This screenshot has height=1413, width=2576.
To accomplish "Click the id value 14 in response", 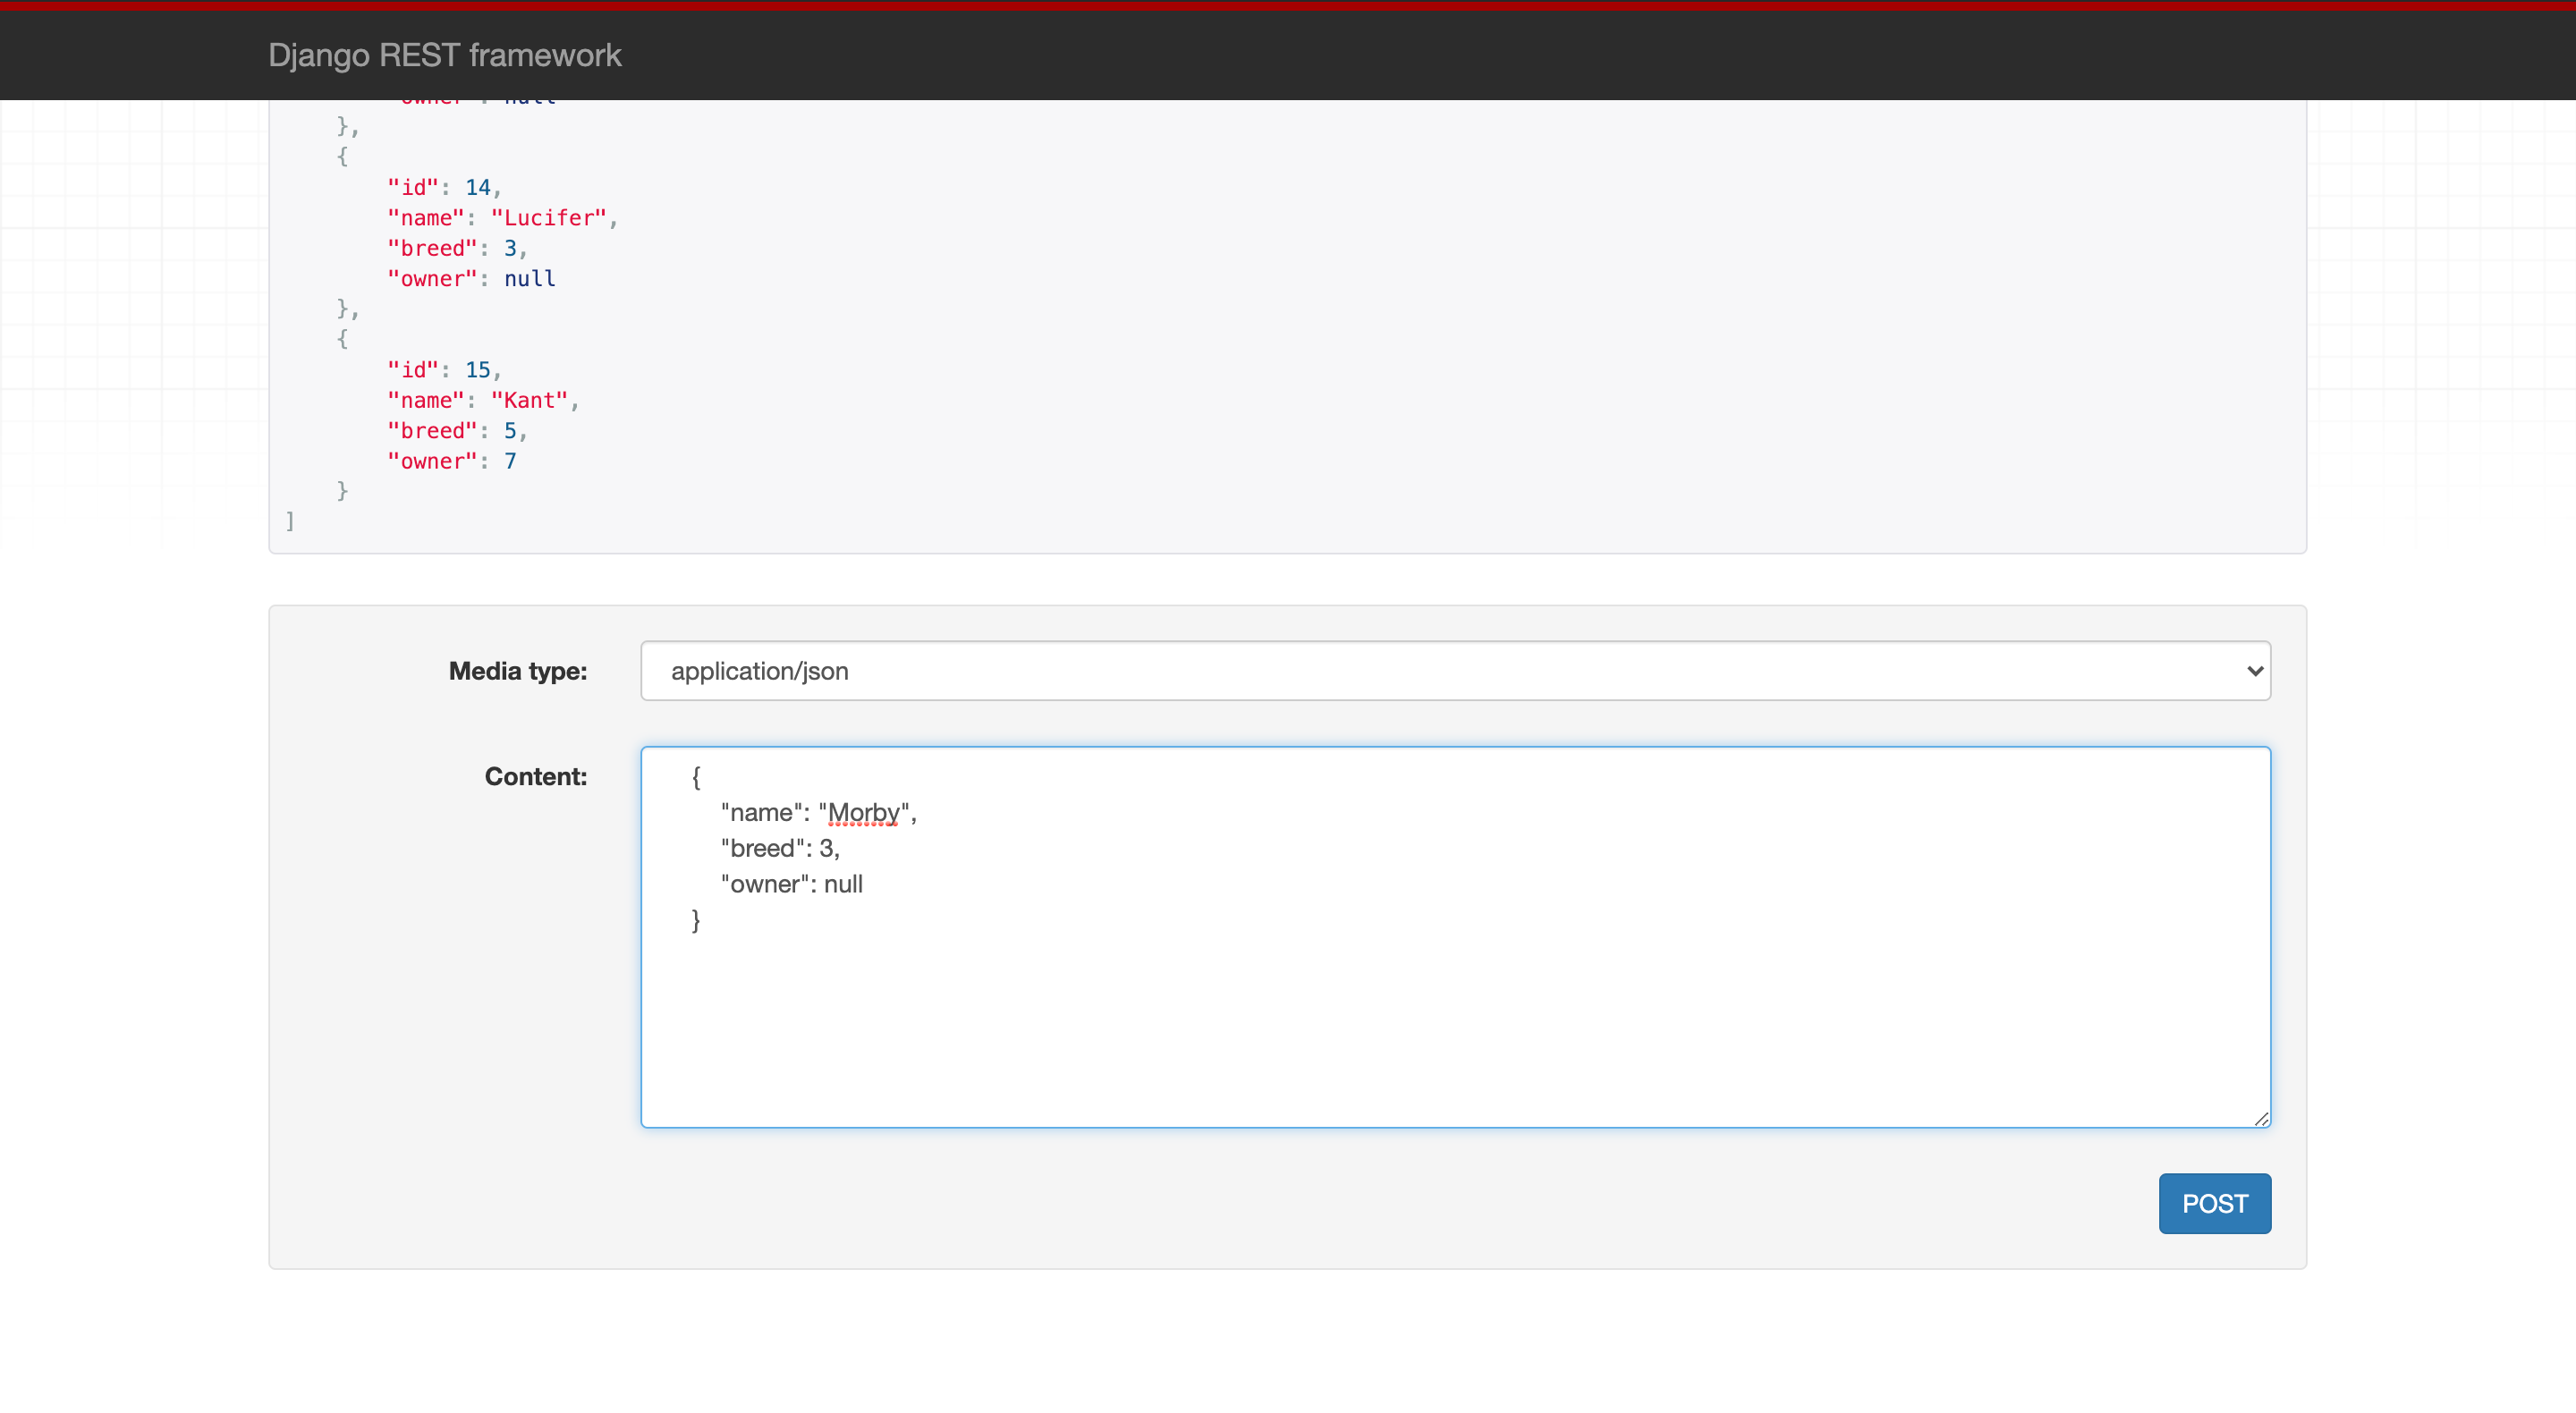I will tap(477, 188).
